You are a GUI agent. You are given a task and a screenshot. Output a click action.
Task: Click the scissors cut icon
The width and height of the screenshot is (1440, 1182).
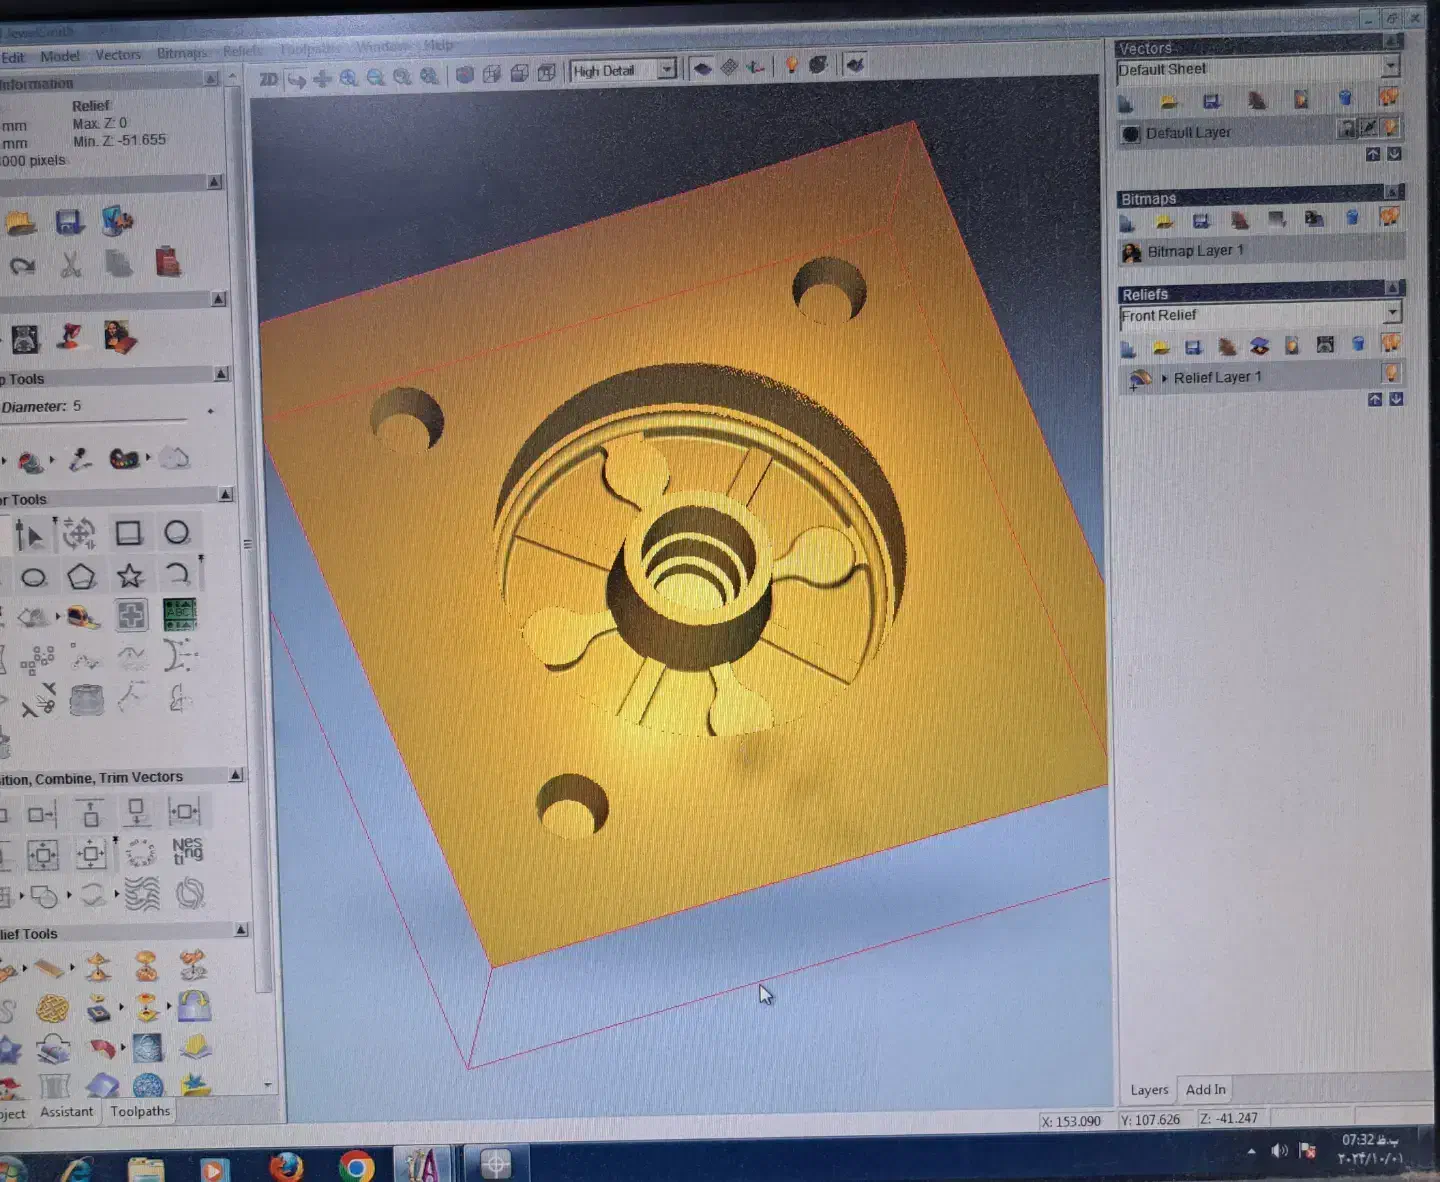pyautogui.click(x=71, y=264)
